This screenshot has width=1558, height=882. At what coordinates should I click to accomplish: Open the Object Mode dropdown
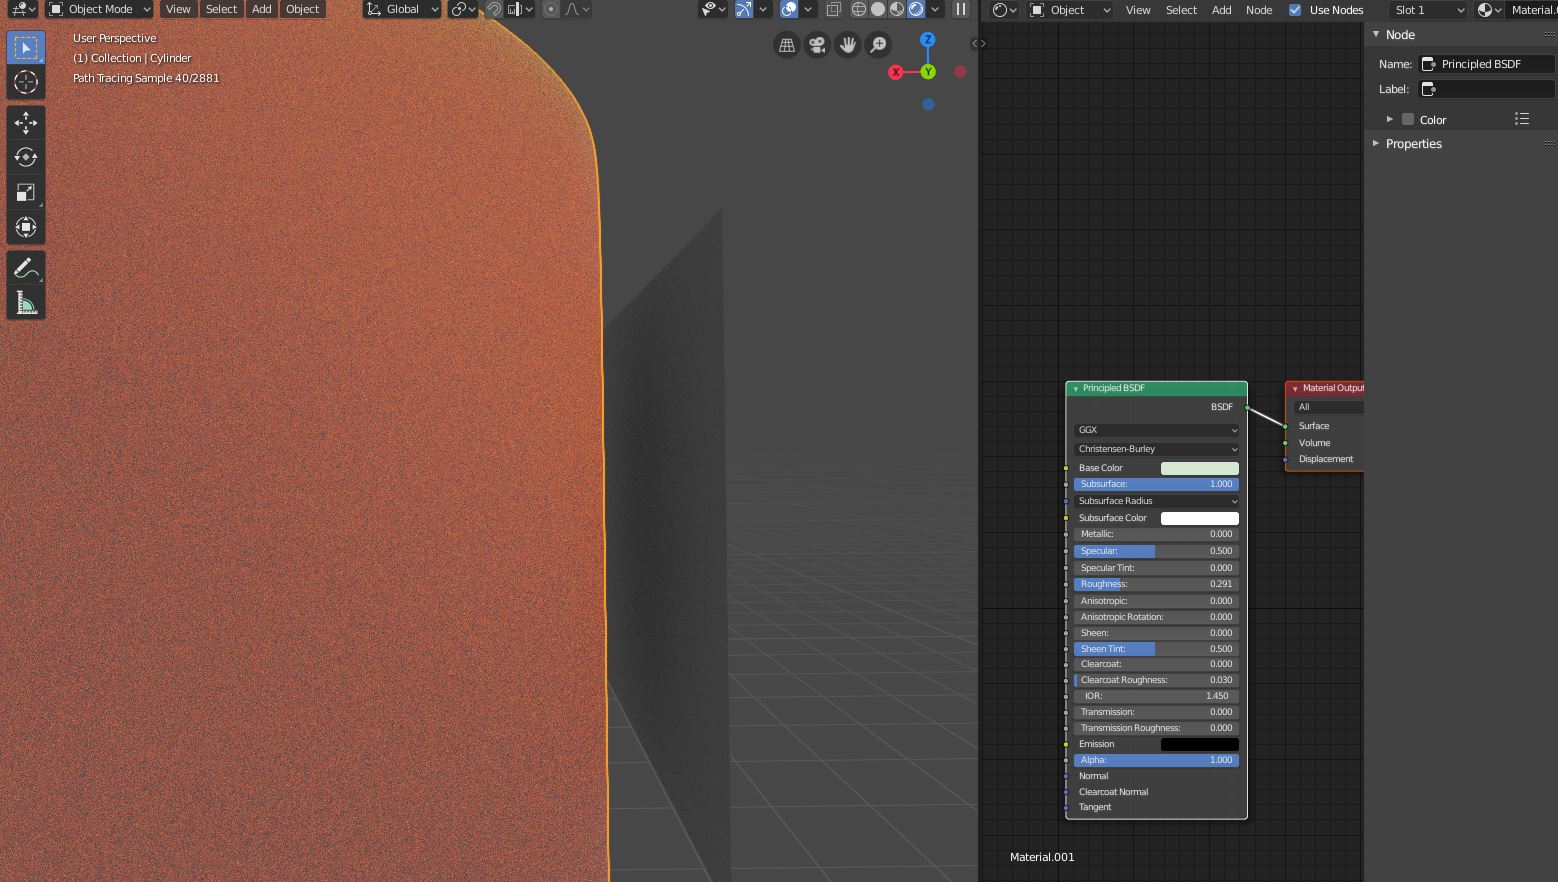tap(99, 10)
